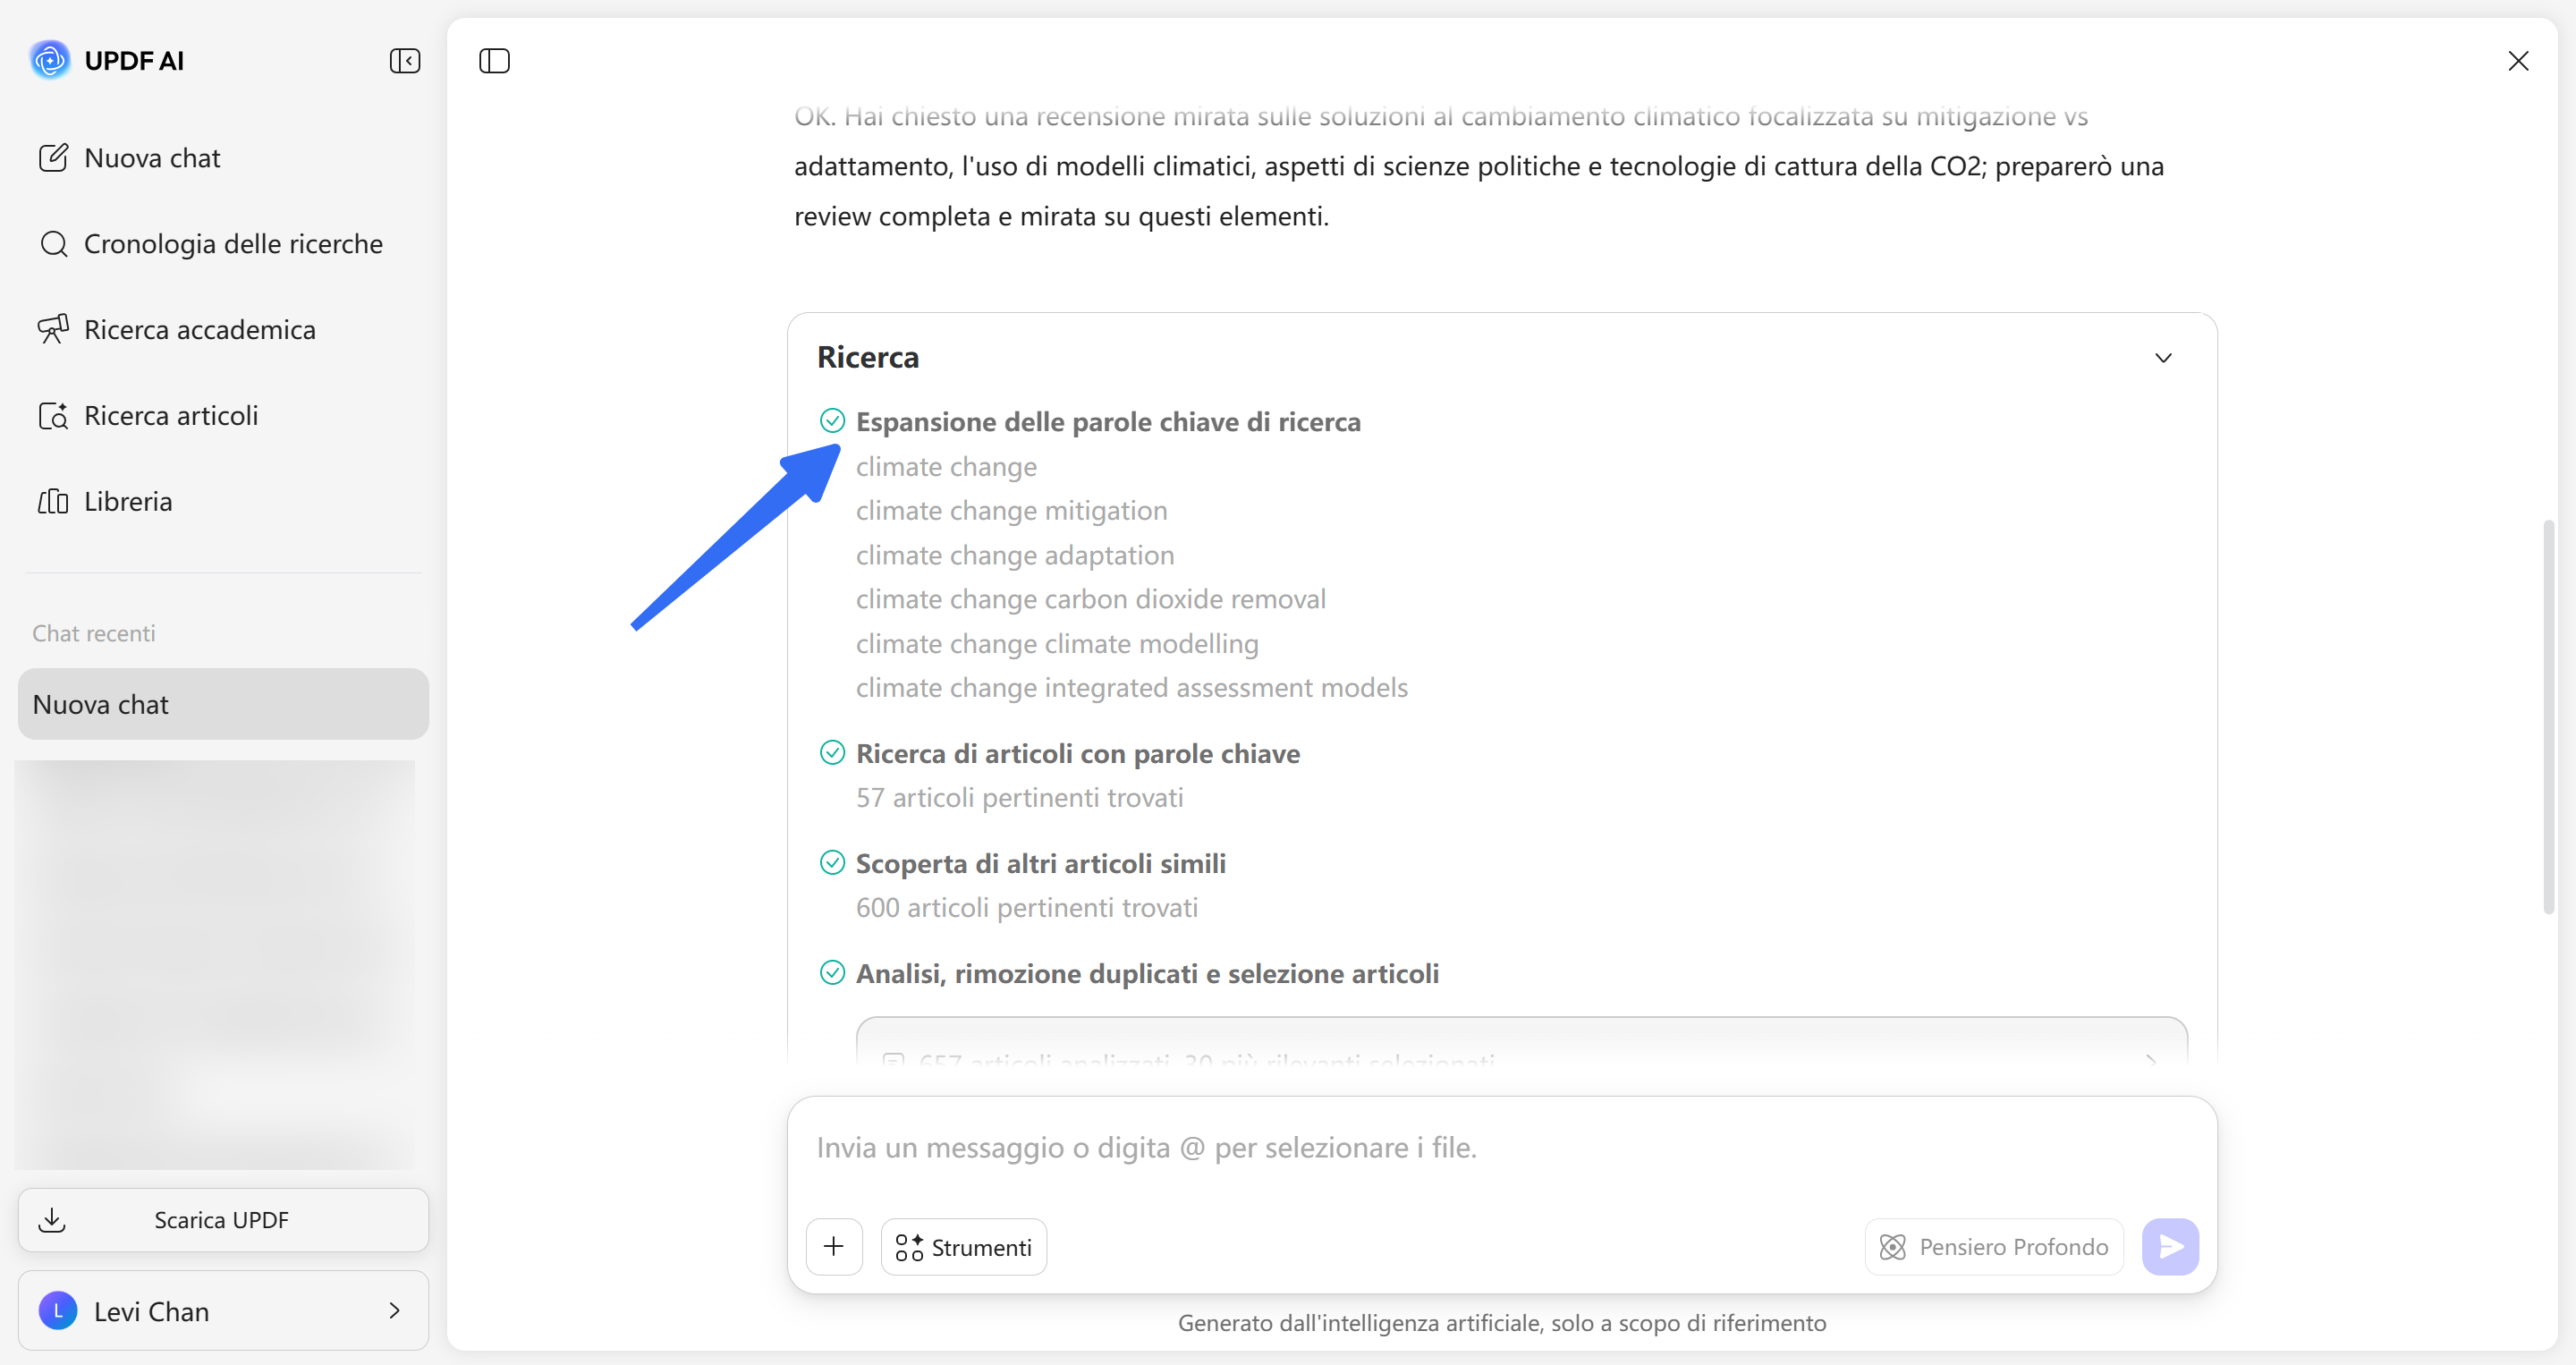Open the Strumenti tools menu
This screenshot has width=2576, height=1365.
964,1246
